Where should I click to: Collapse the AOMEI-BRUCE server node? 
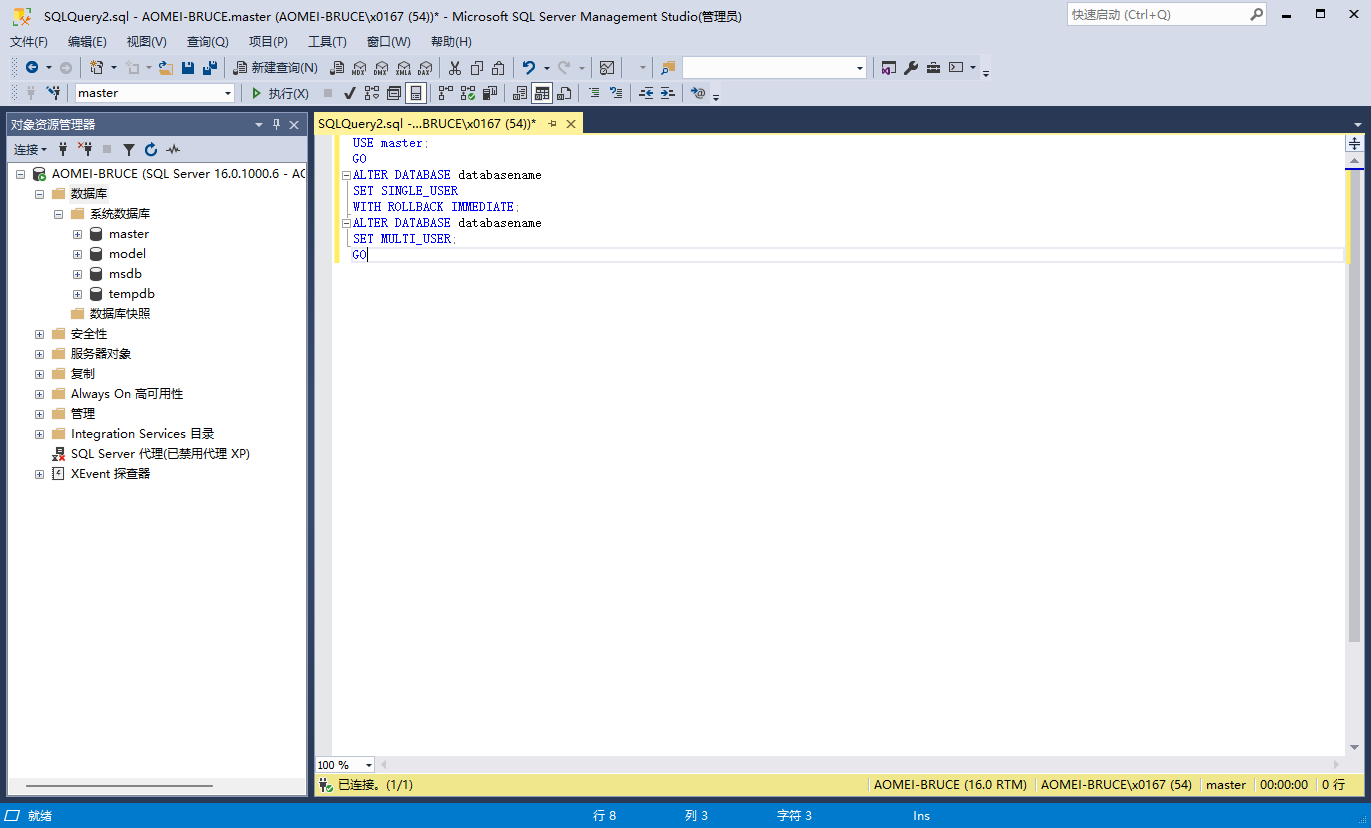coord(20,174)
